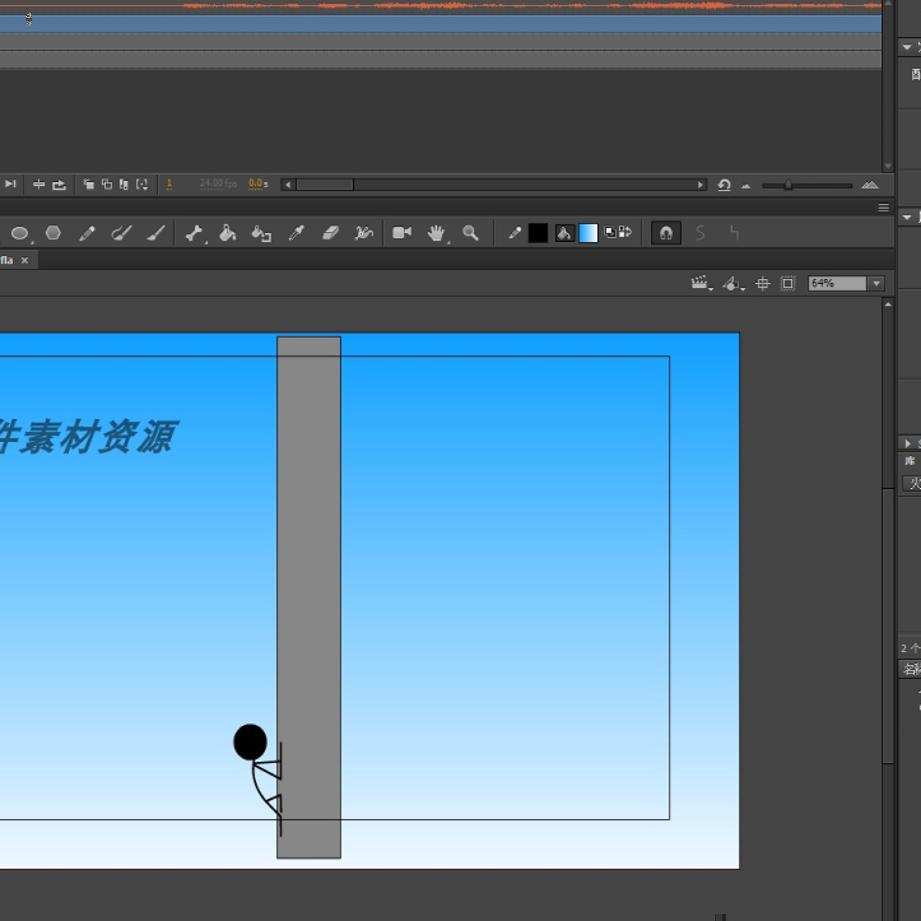The width and height of the screenshot is (921, 921).
Task: Expand the collapsed panel above the Library tab
Action: [x=908, y=443]
